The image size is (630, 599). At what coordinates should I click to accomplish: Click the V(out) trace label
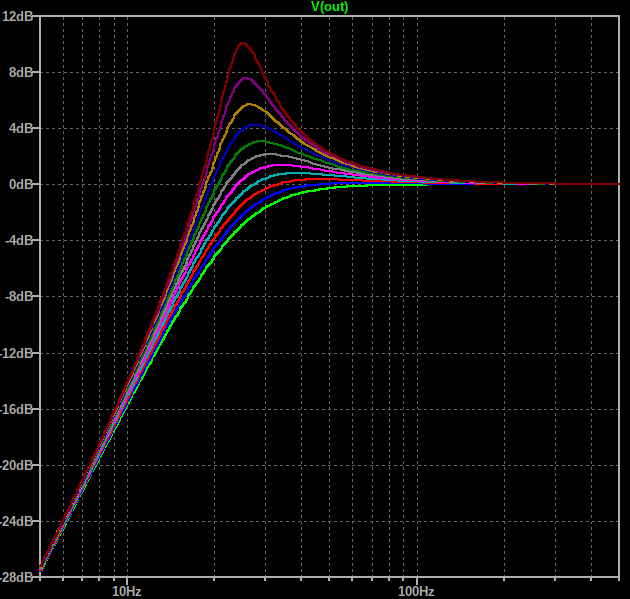tap(329, 7)
